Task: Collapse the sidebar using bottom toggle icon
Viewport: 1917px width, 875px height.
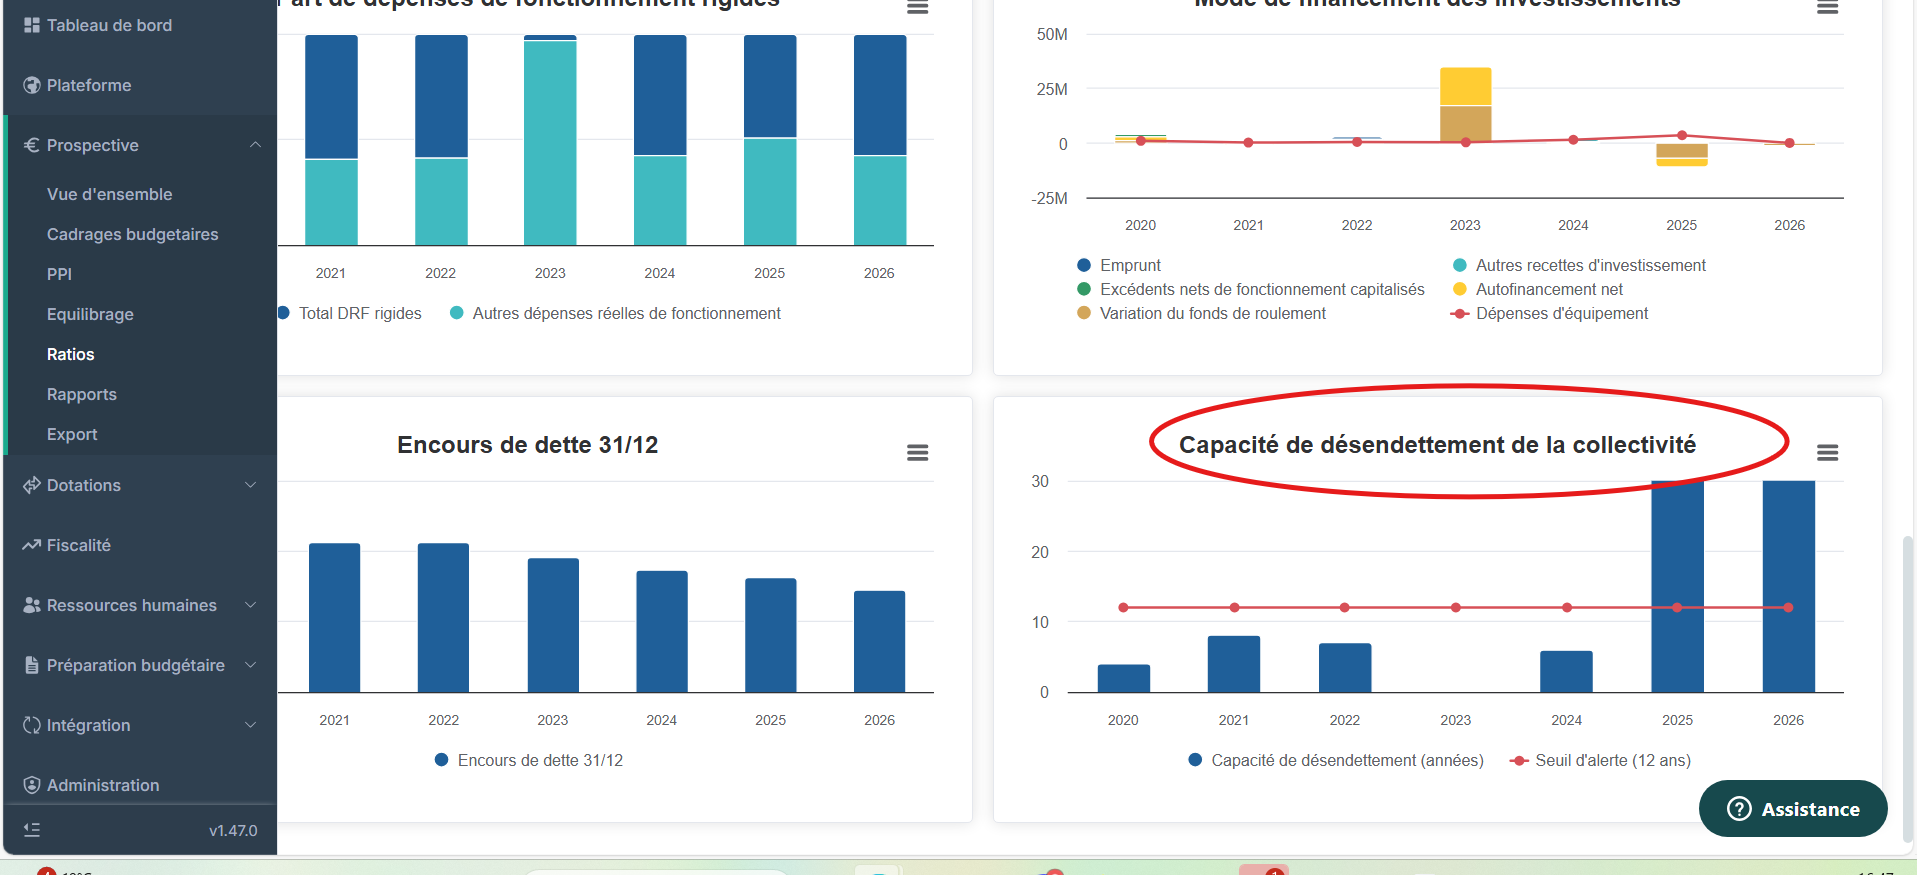Action: (x=32, y=830)
